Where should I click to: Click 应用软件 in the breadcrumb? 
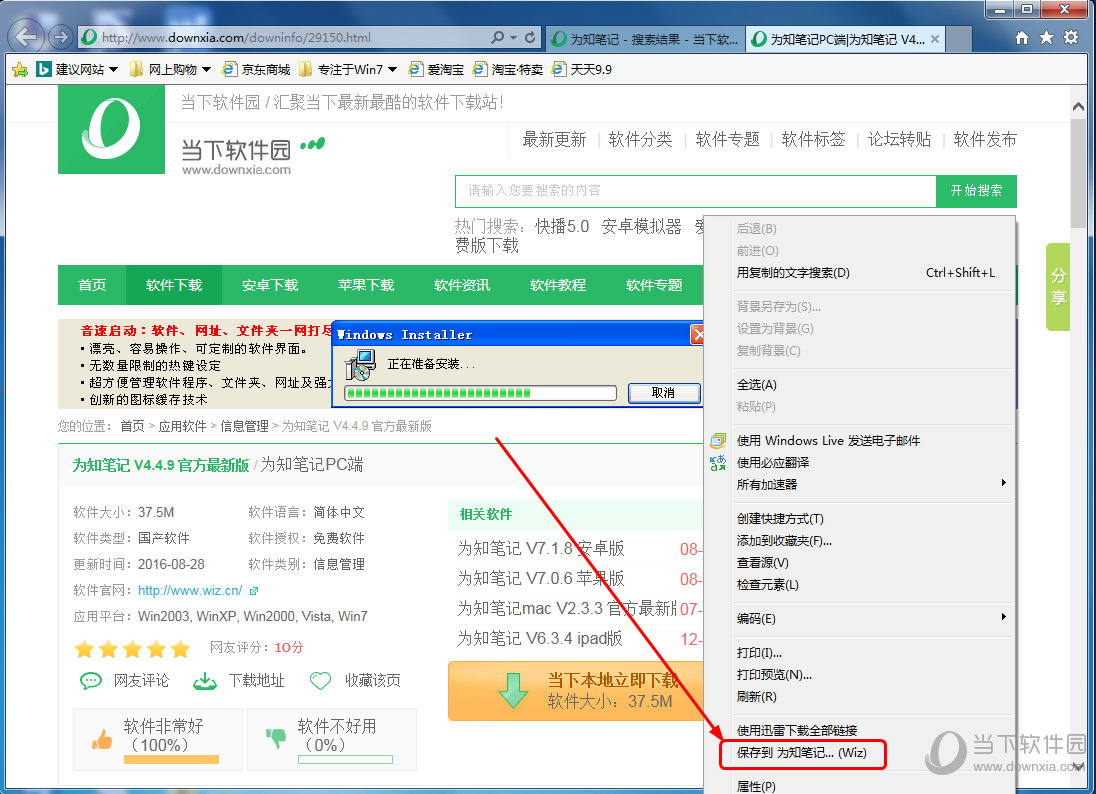tap(182, 426)
